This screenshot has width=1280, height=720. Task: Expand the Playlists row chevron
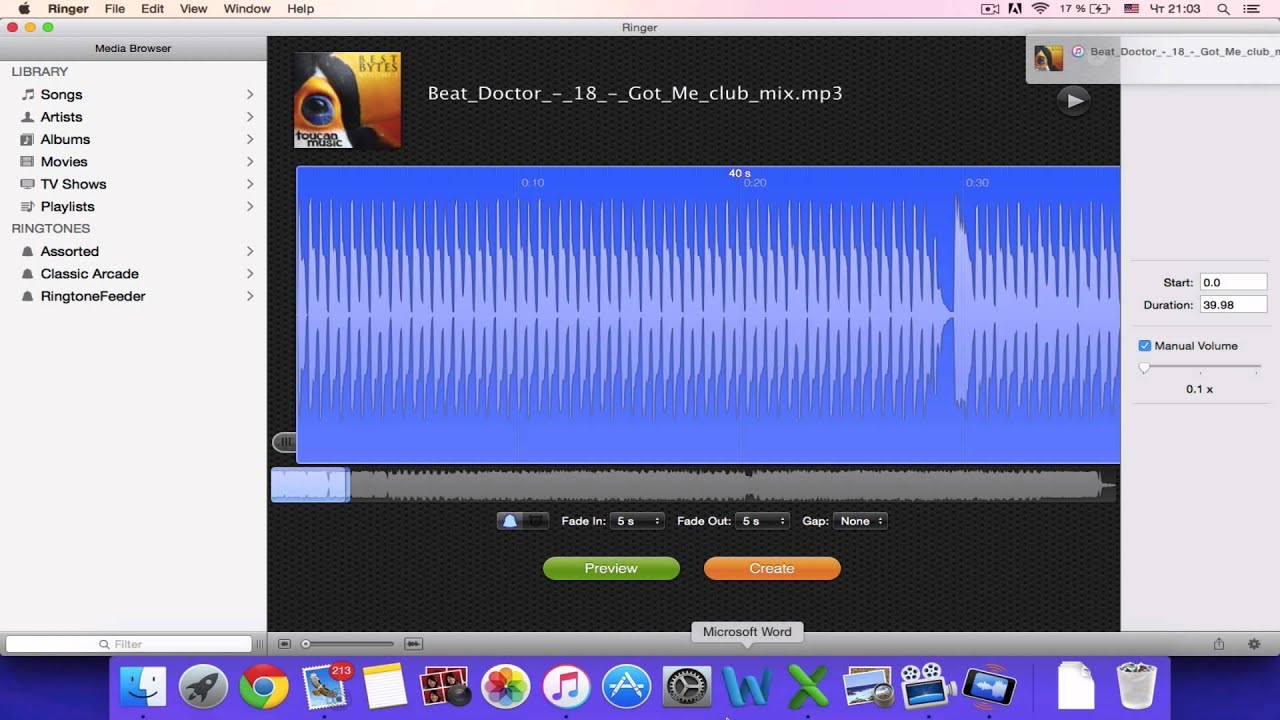pyautogui.click(x=250, y=207)
